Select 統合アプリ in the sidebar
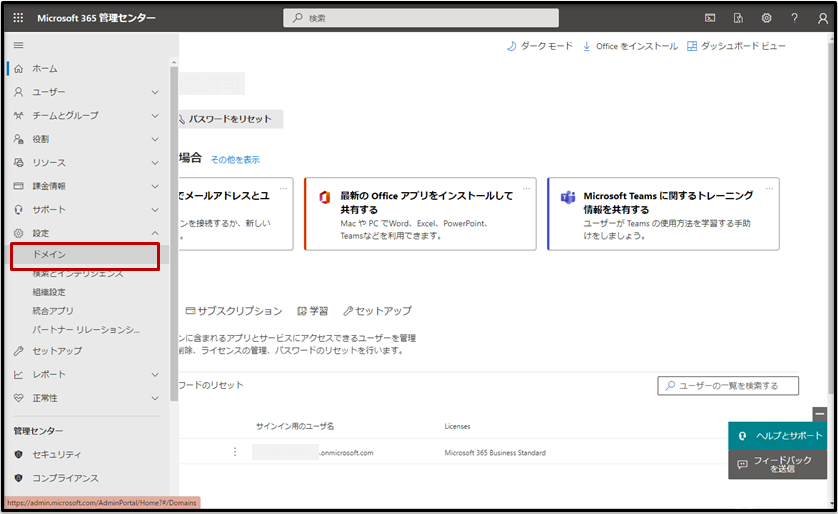 point(53,311)
